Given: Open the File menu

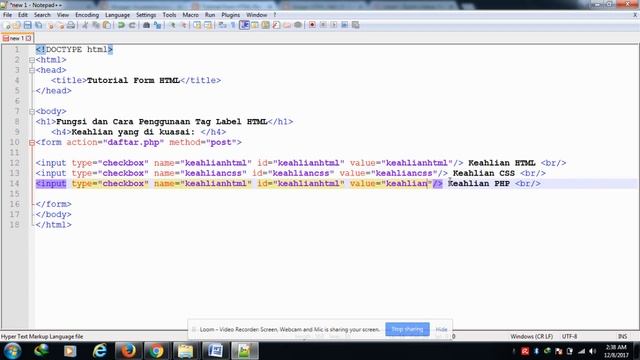Looking at the screenshot, I should [x=7, y=15].
